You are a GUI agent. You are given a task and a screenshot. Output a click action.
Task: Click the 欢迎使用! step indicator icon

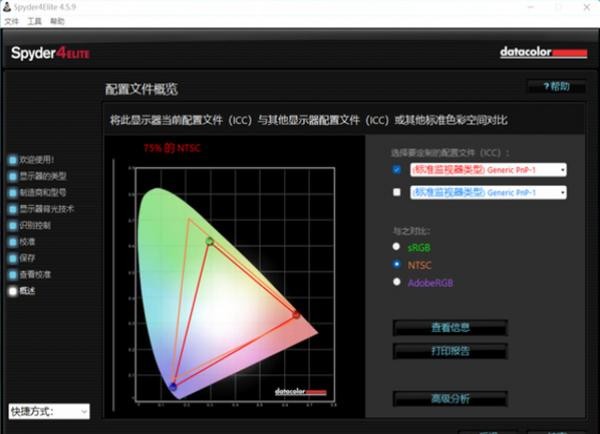tap(13, 160)
